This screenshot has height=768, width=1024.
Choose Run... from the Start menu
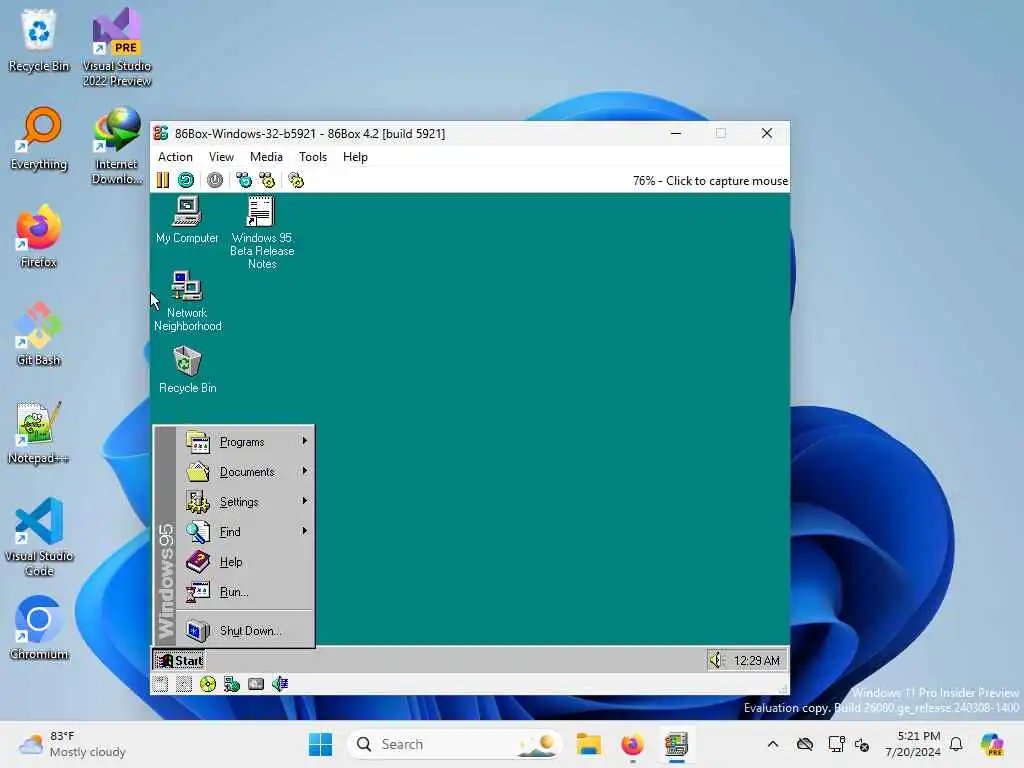246,592
